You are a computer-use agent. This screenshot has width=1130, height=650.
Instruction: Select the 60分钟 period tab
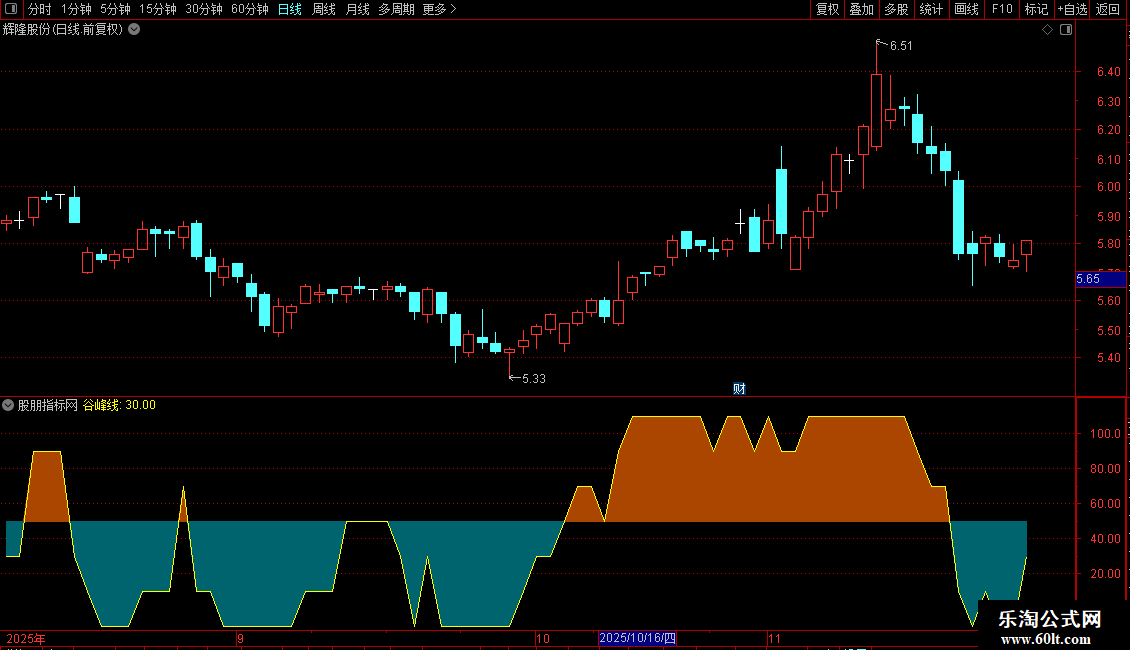point(250,9)
